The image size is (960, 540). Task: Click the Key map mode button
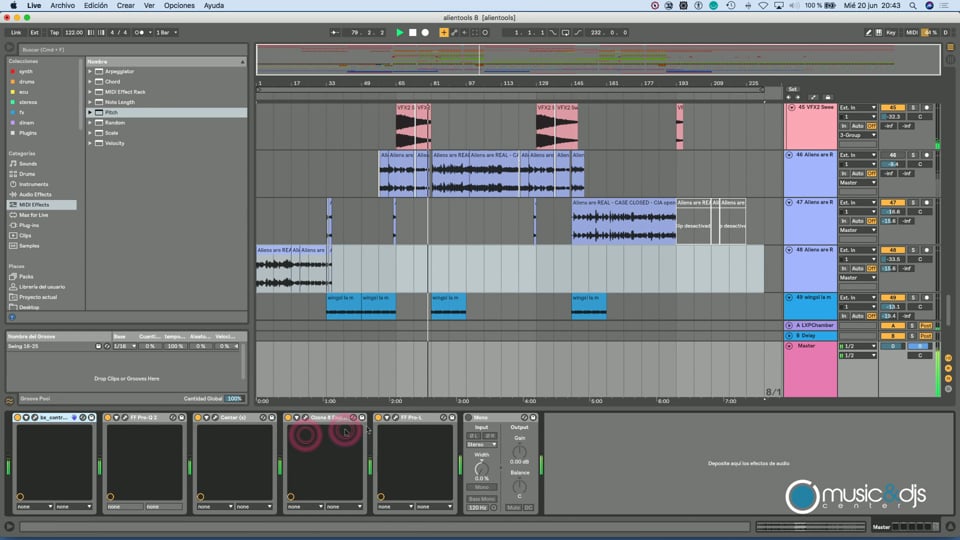click(x=891, y=32)
